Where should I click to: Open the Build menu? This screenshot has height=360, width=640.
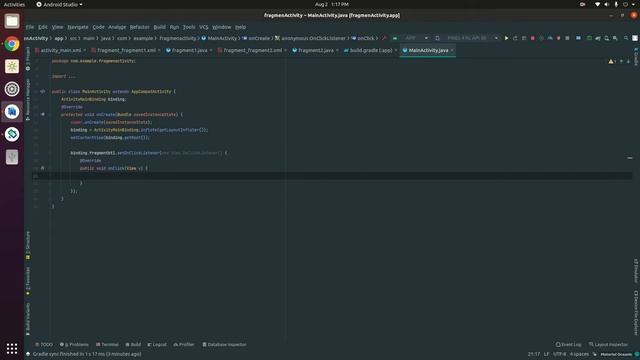(x=160, y=27)
